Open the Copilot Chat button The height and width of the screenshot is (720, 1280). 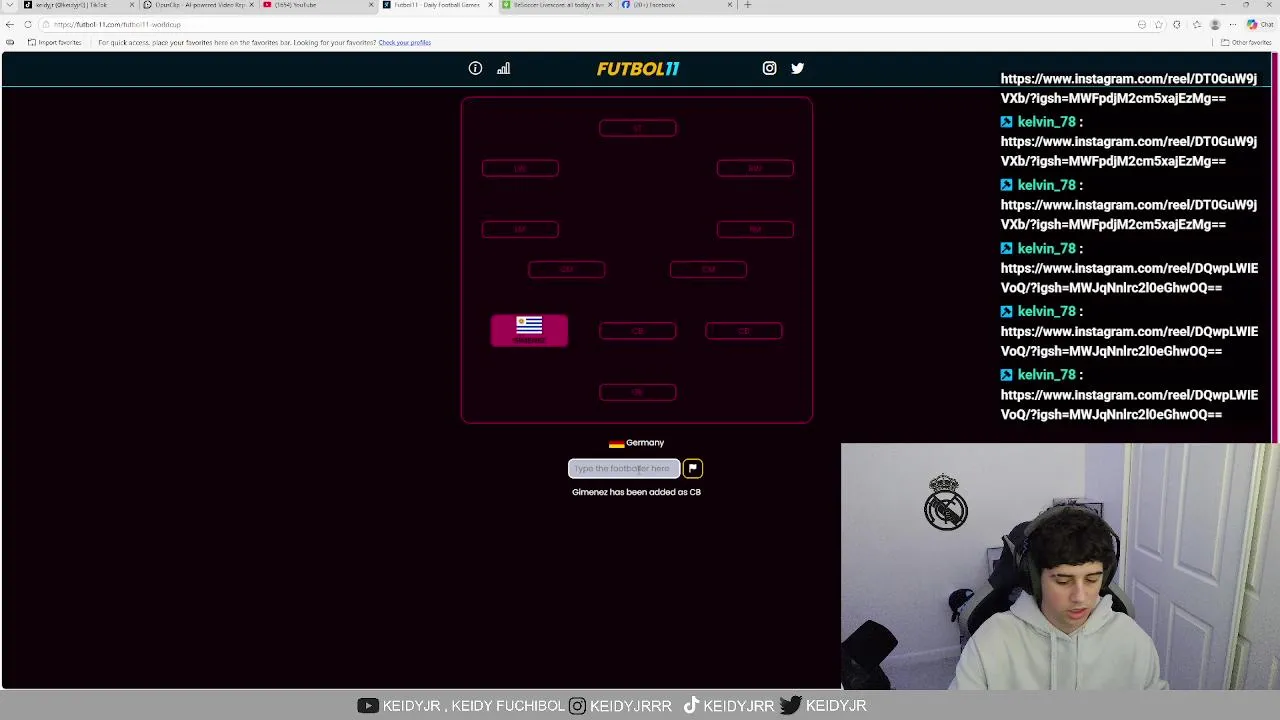[1260, 24]
